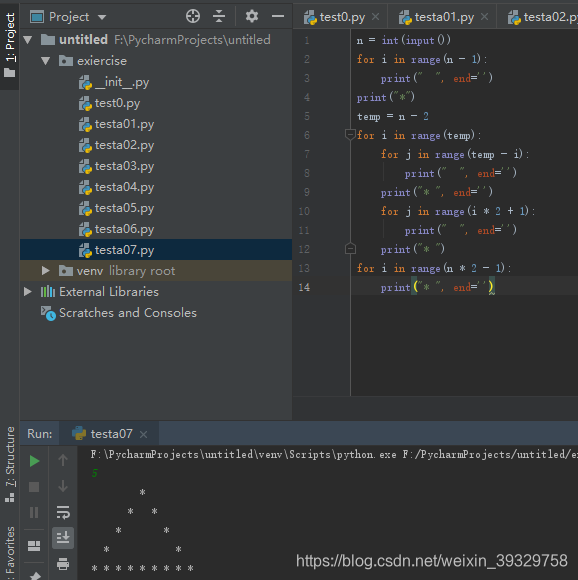Toggle soft-wrap in run console

coord(63,512)
